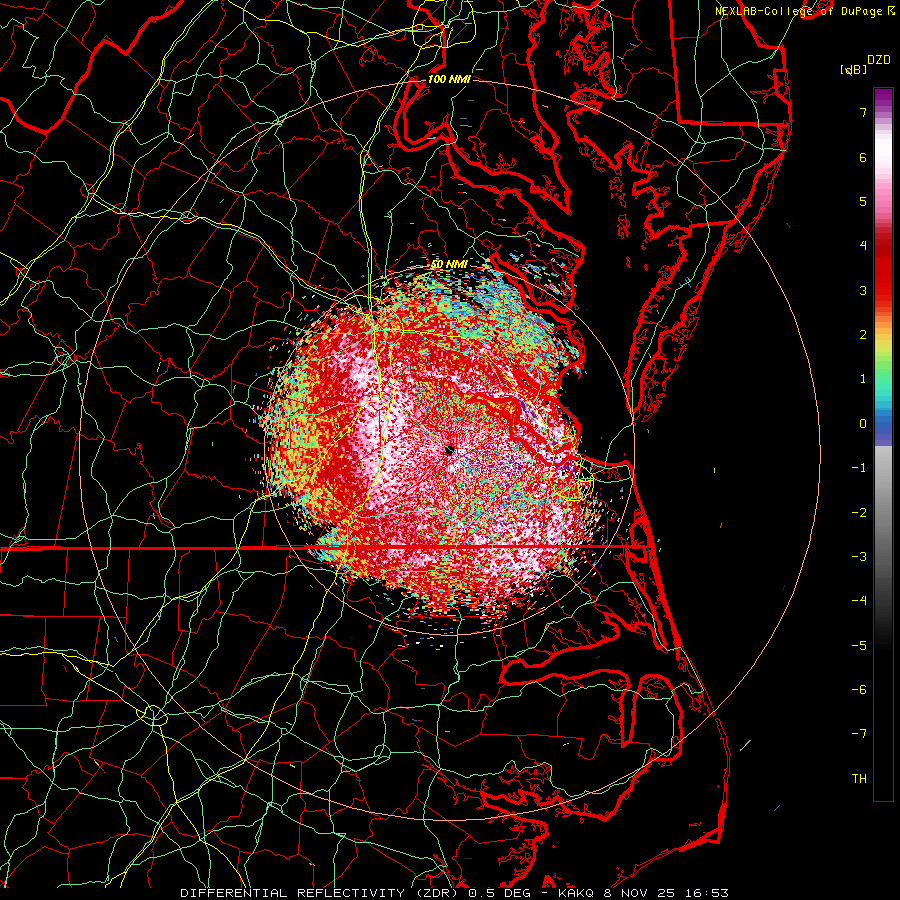Click the 0 value on color scale

(863, 424)
